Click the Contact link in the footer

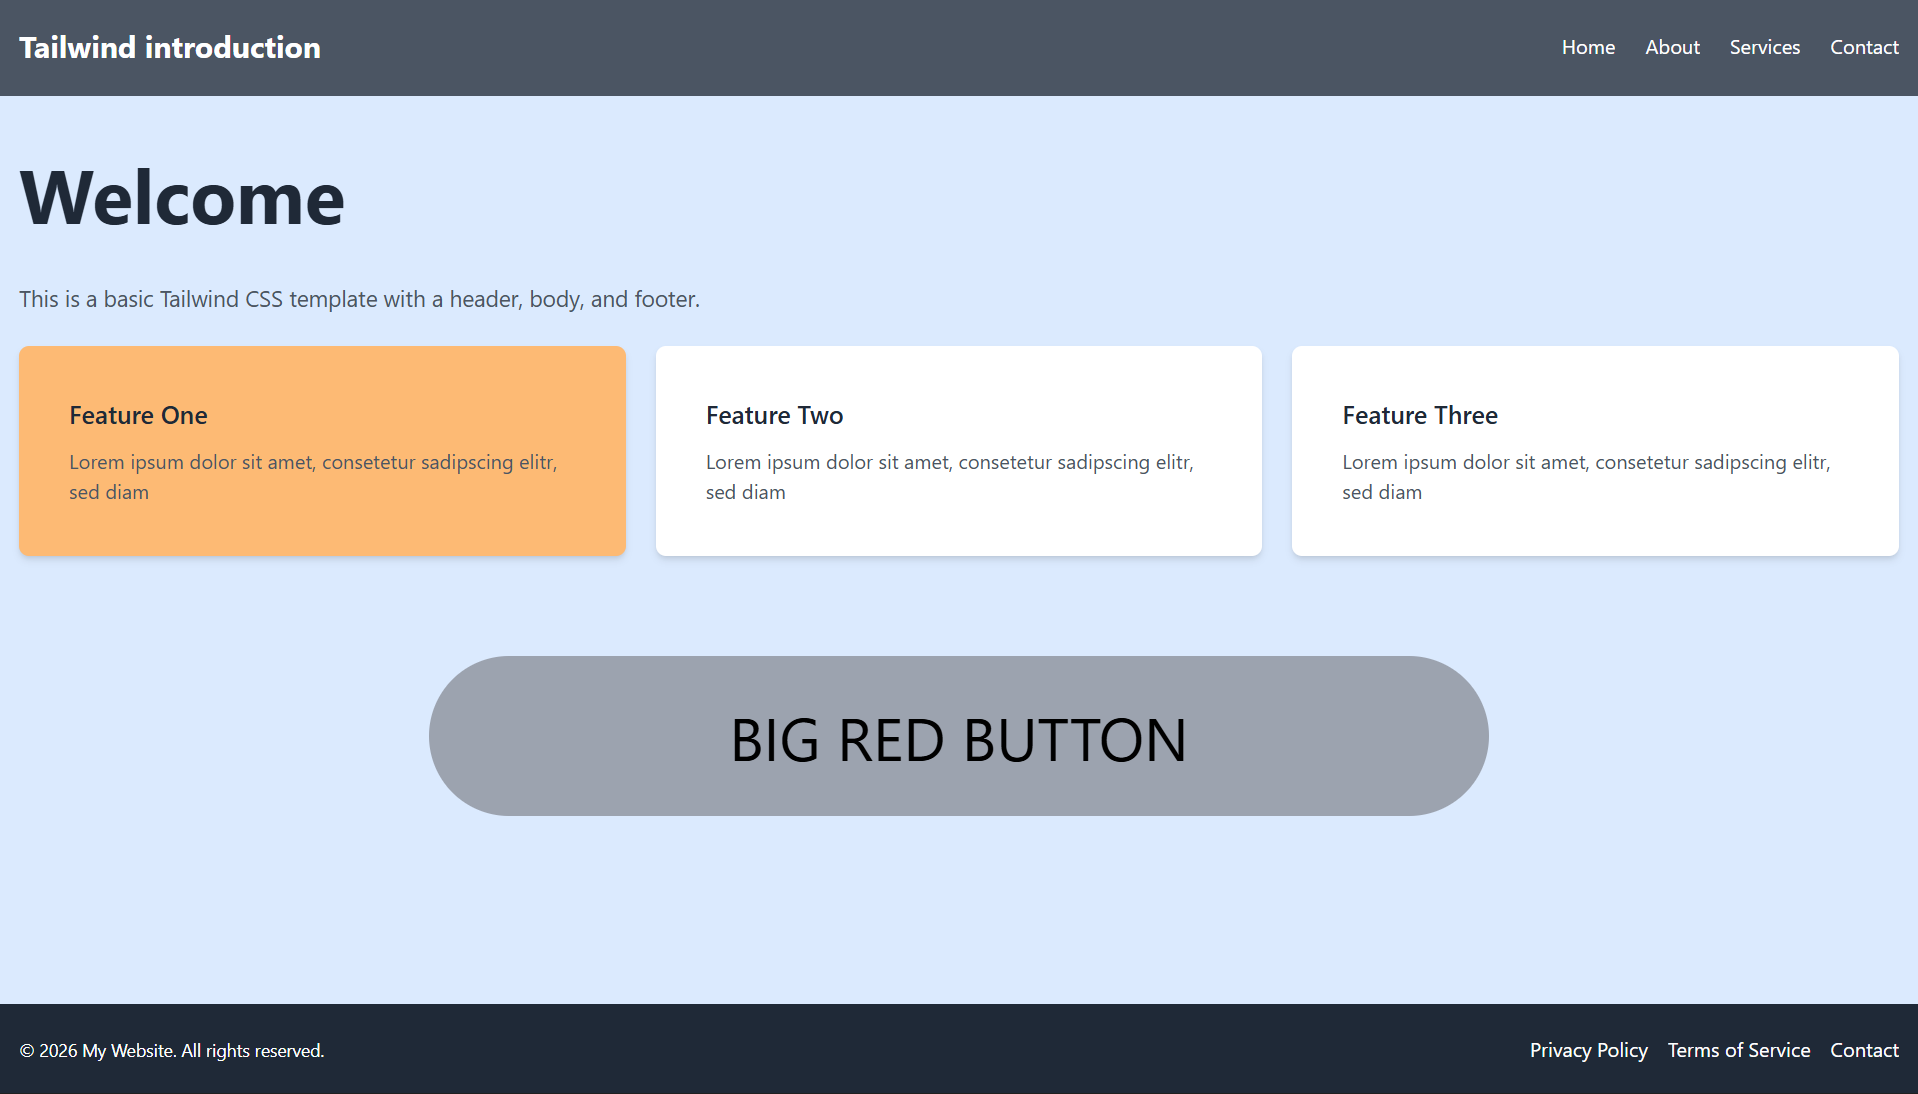(1863, 1050)
